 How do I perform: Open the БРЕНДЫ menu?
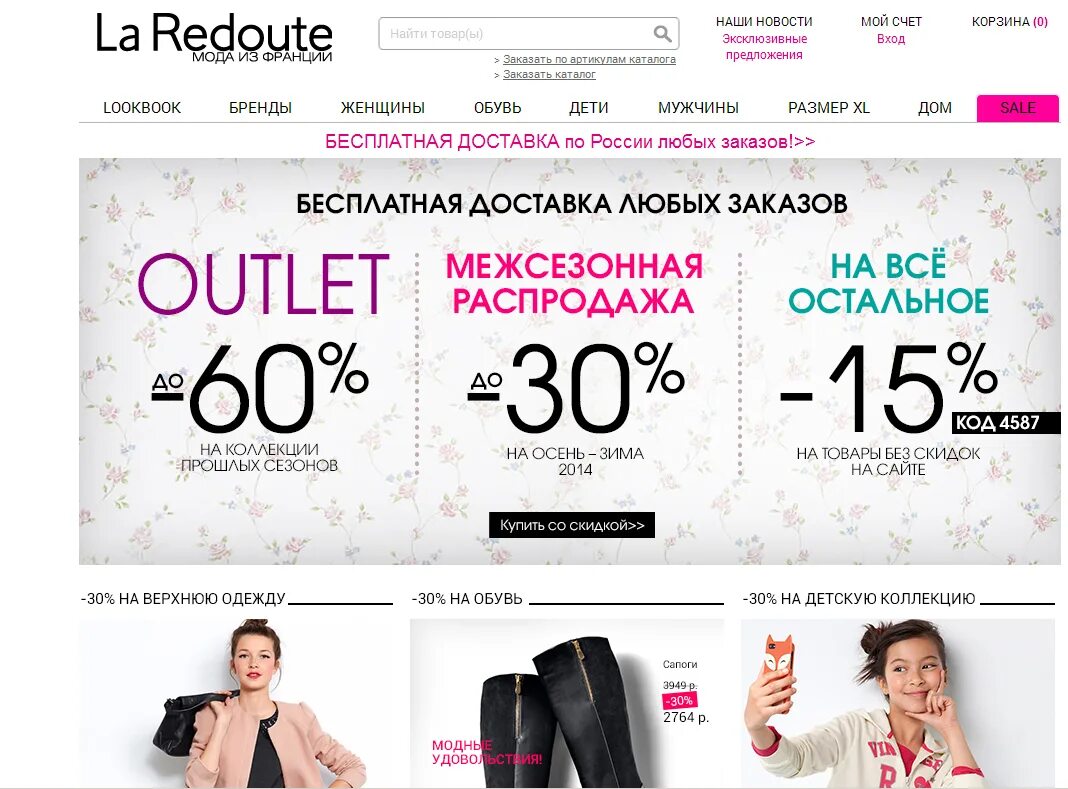[x=260, y=108]
